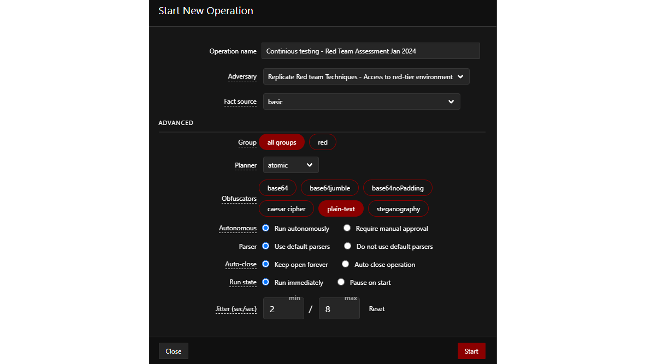Select Do not use default parsers option
The image size is (647, 364).
point(347,246)
